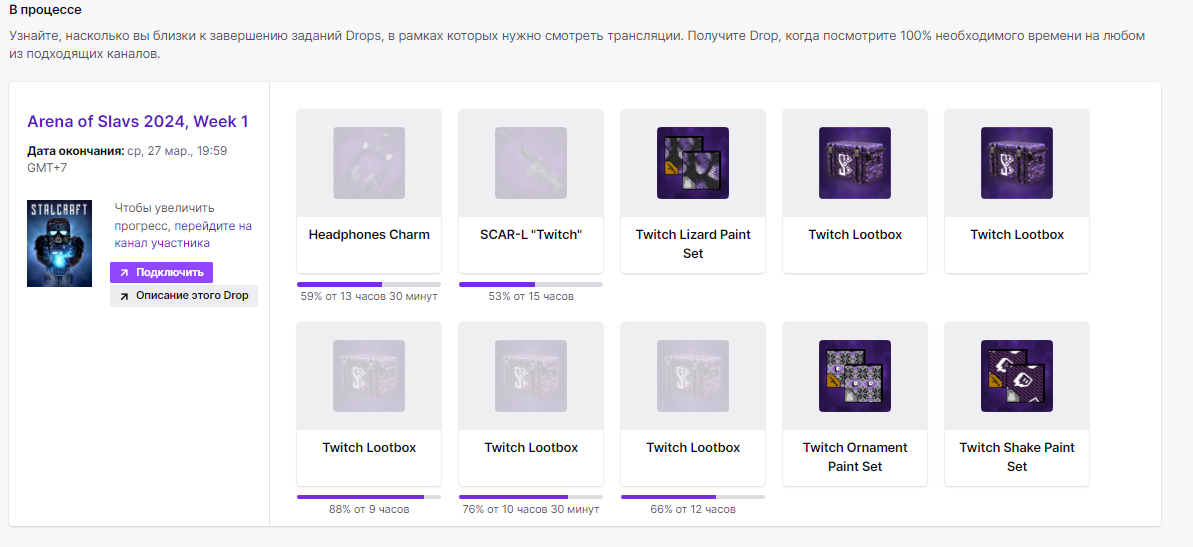Image resolution: width=1193 pixels, height=547 pixels.
Task: Open the Twitch Lizard Paint Set icon
Action: [693, 162]
